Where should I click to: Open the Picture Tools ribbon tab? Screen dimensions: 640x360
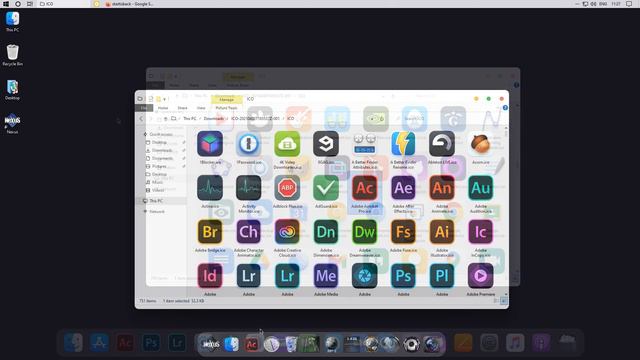click(227, 108)
